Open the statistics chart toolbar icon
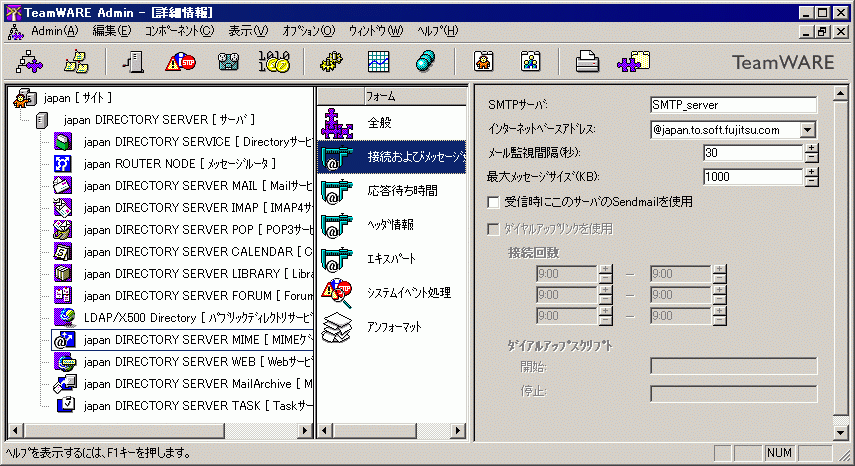Viewport: 855px width, 466px height. (x=378, y=62)
